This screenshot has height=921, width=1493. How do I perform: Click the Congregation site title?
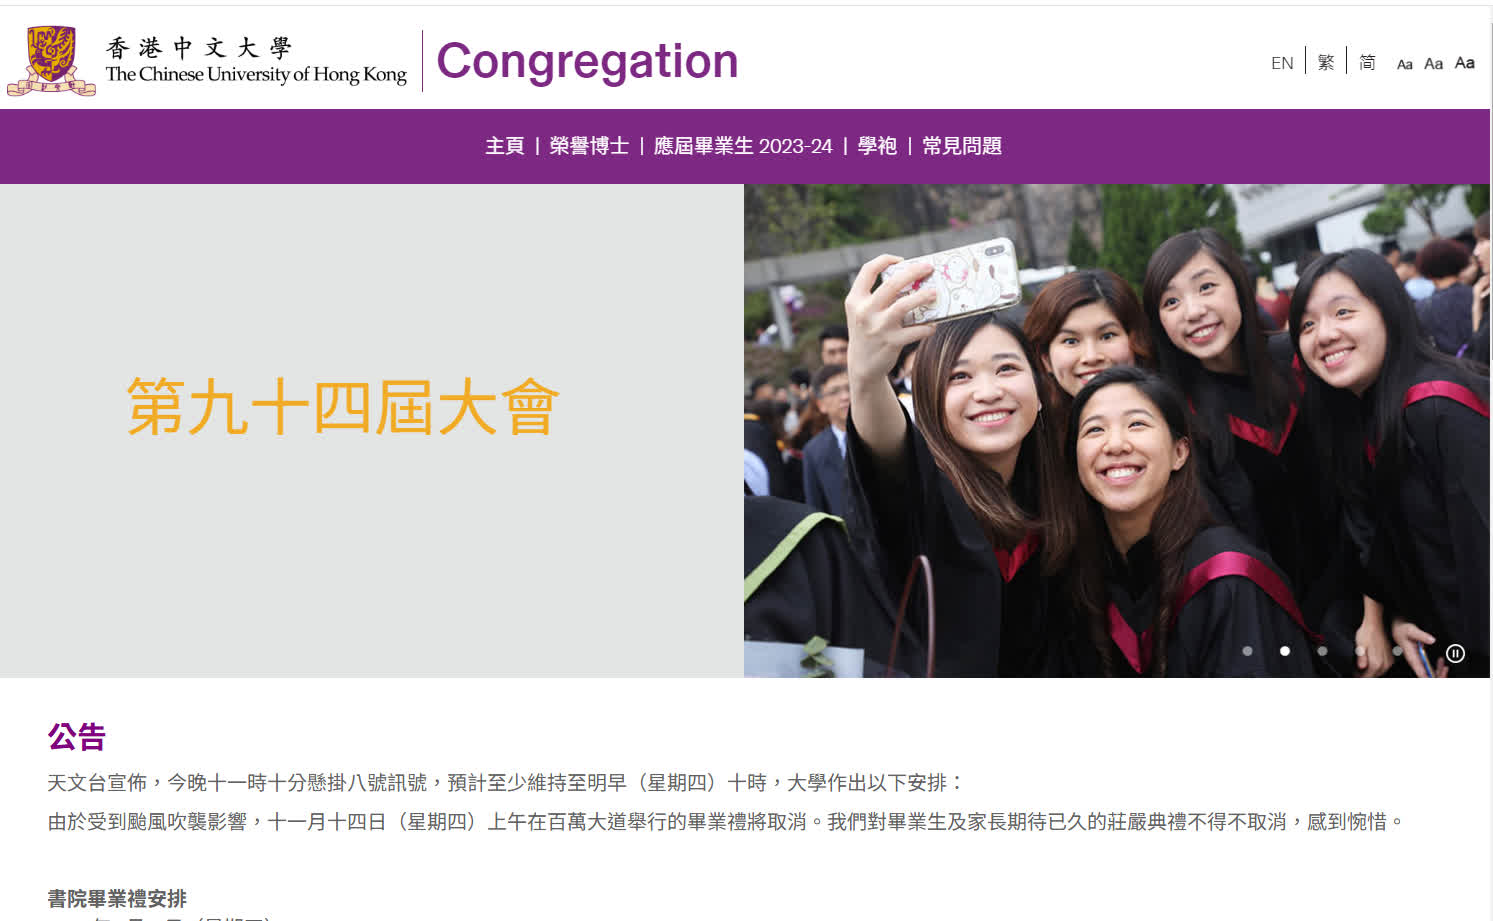point(587,61)
